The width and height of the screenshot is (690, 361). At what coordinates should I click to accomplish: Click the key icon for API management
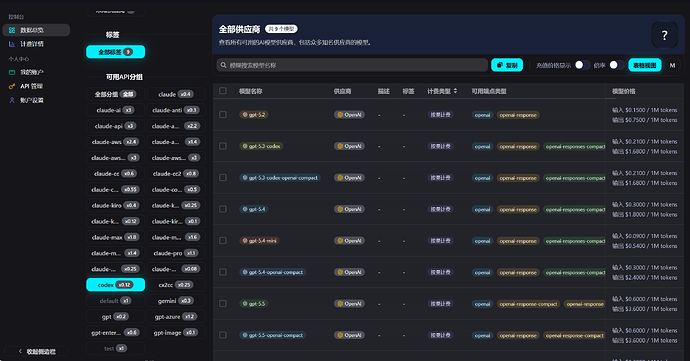12,86
